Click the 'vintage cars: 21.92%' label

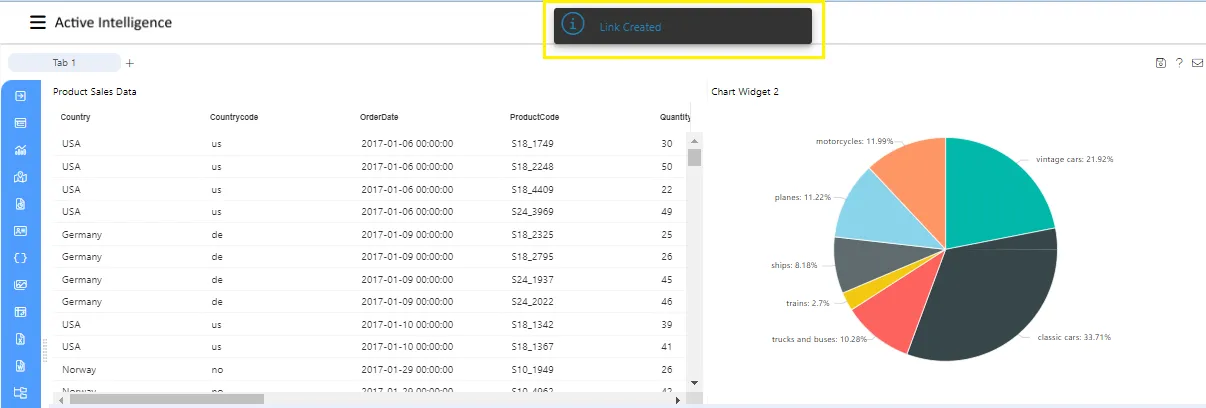[1075, 159]
